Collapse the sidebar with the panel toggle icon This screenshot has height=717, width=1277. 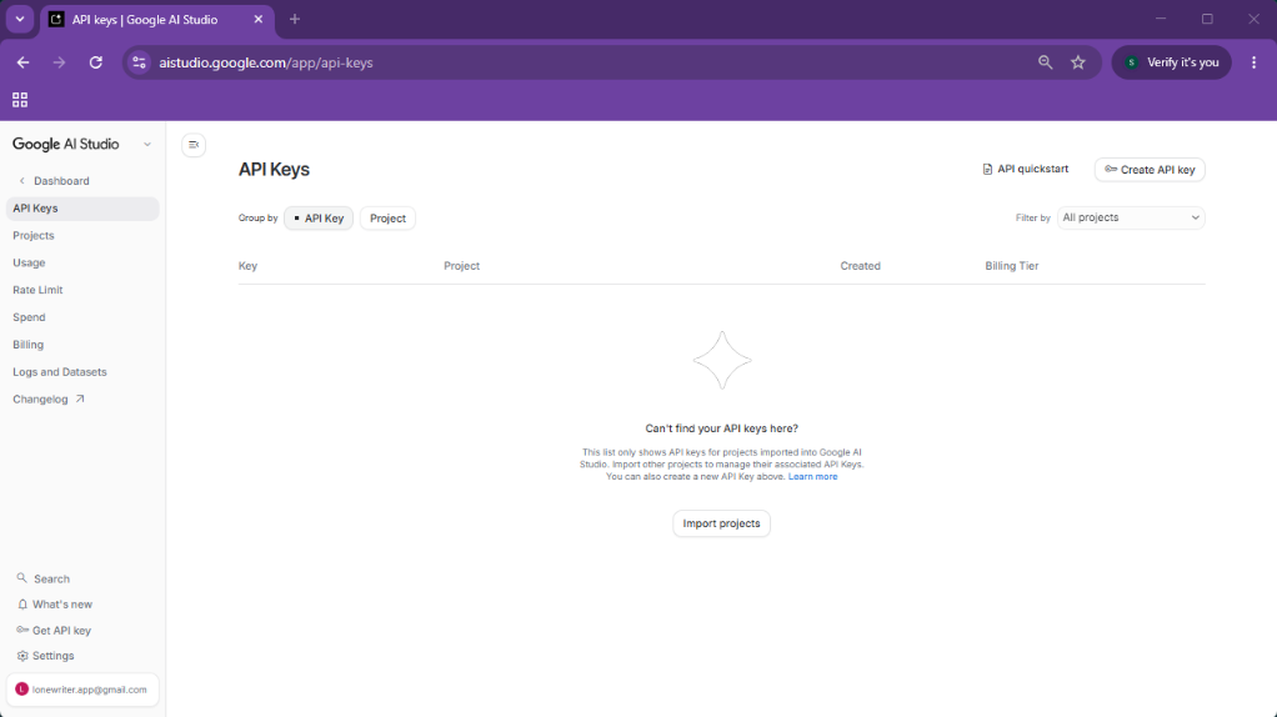tap(194, 145)
